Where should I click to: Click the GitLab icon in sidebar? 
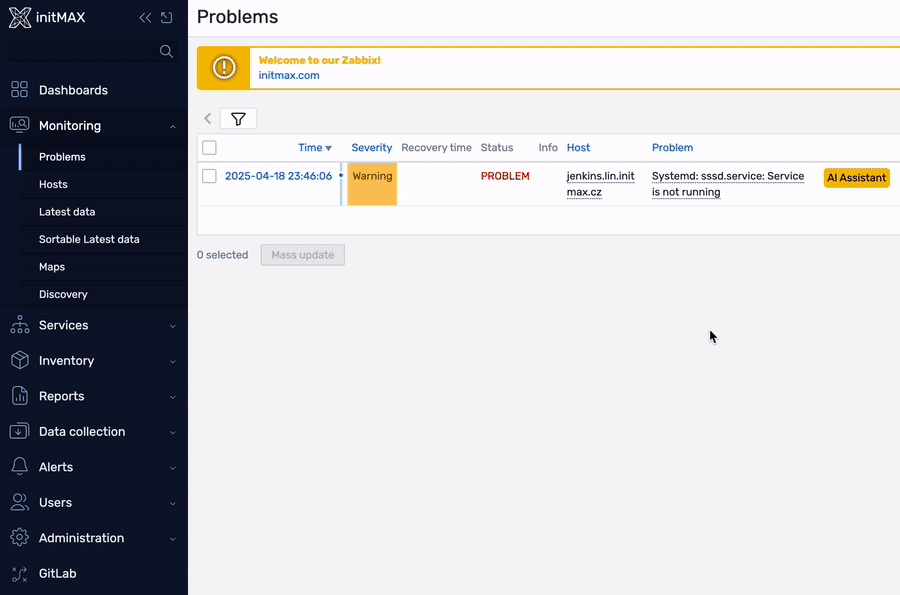19,574
